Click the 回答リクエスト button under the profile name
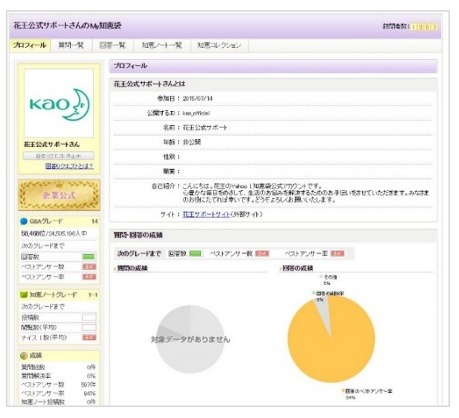The image size is (459, 418). pyautogui.click(x=59, y=156)
